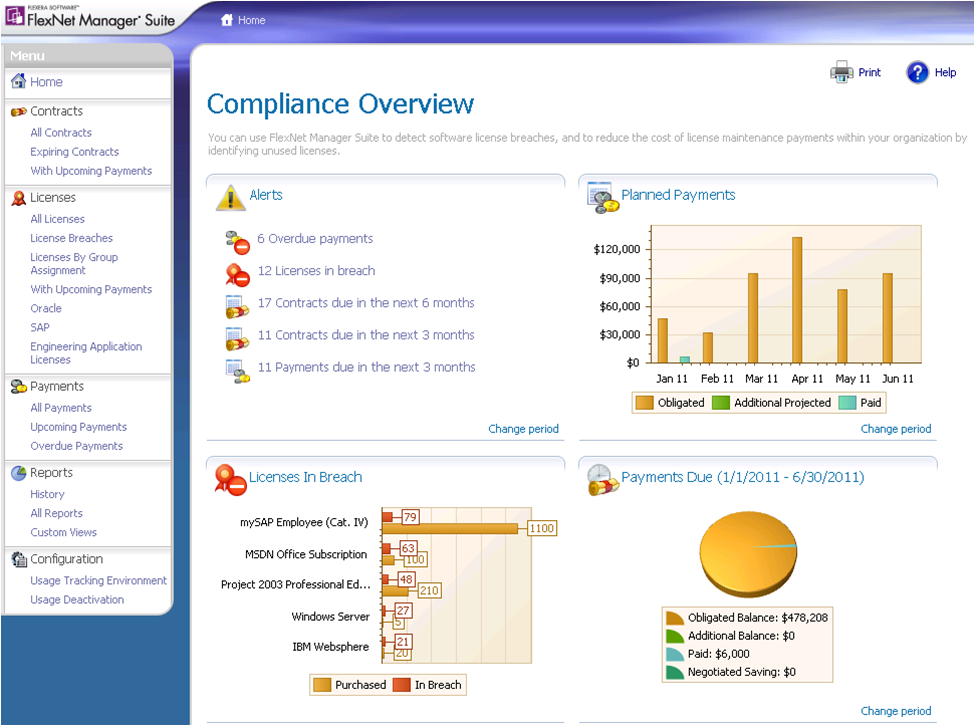The width and height of the screenshot is (975, 726).
Task: Click the Licenses In Breach ribbon icon
Action: coord(230,479)
